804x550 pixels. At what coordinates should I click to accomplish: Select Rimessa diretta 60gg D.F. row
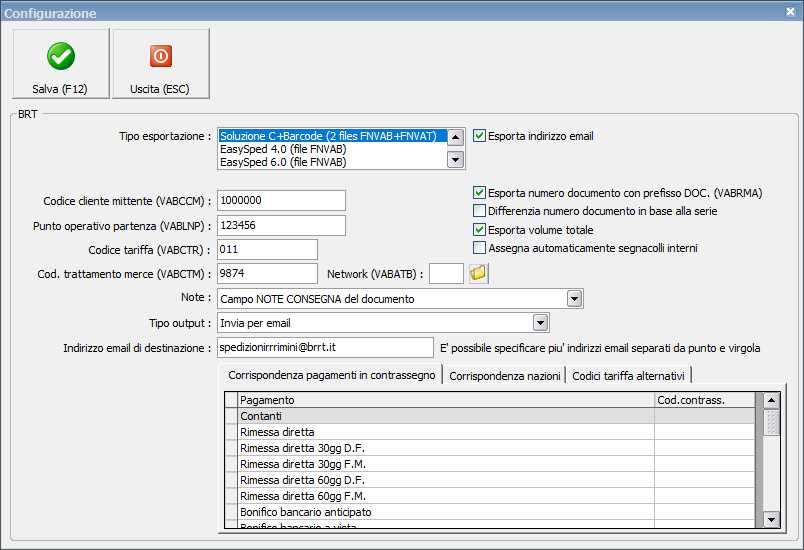click(490, 480)
